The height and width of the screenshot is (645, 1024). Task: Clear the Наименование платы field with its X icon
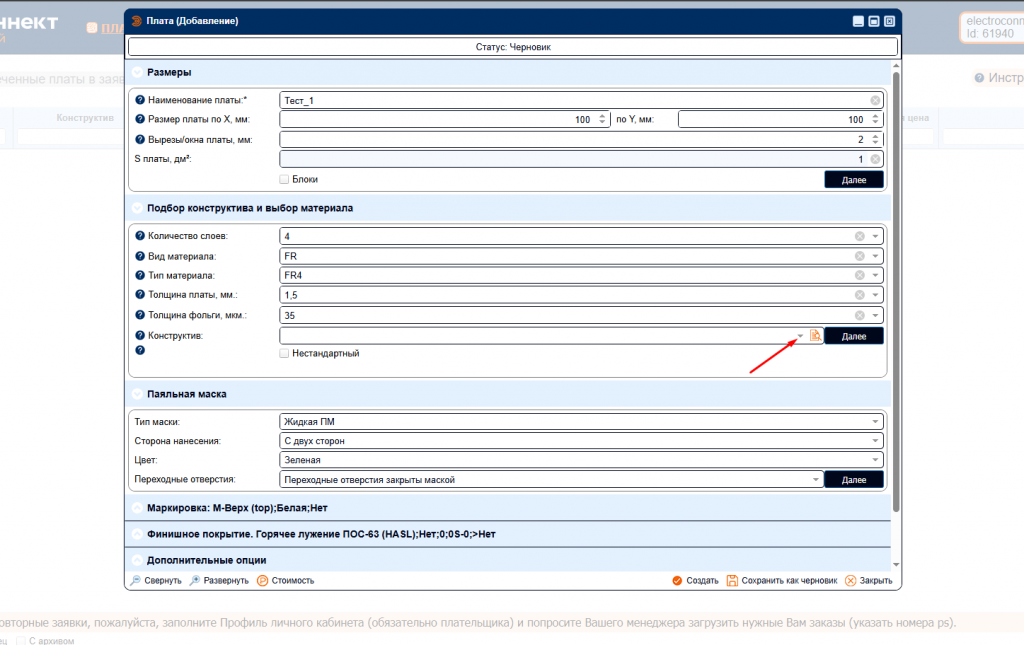(x=875, y=100)
